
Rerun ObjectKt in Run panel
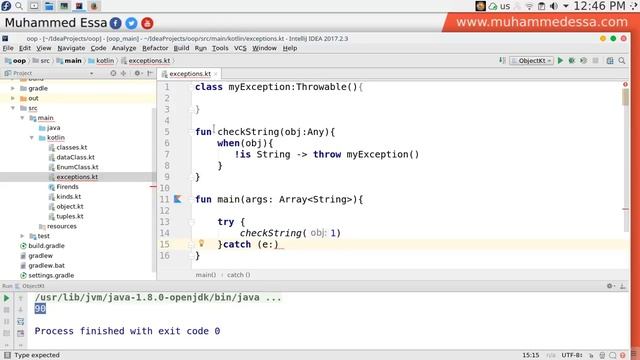click(x=7, y=298)
